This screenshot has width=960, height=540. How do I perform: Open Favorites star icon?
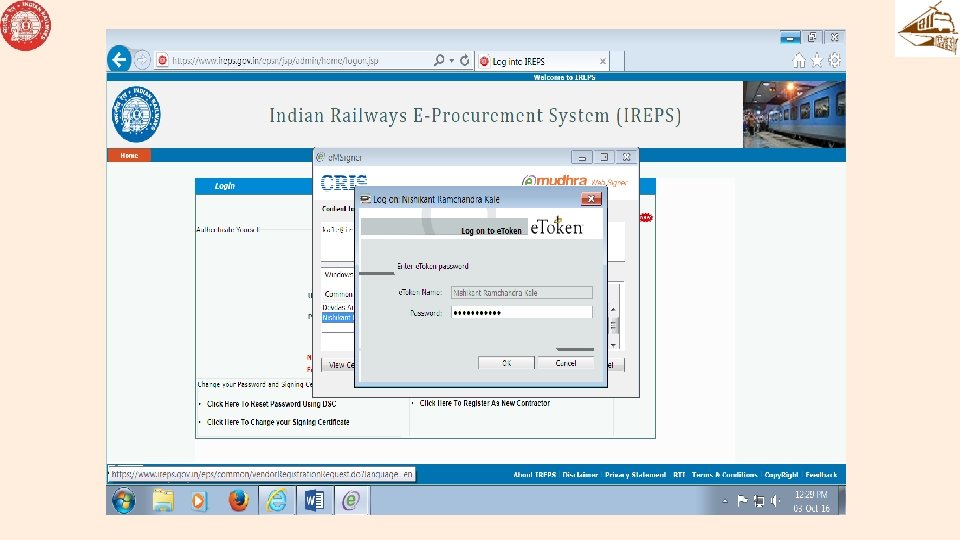(x=817, y=60)
